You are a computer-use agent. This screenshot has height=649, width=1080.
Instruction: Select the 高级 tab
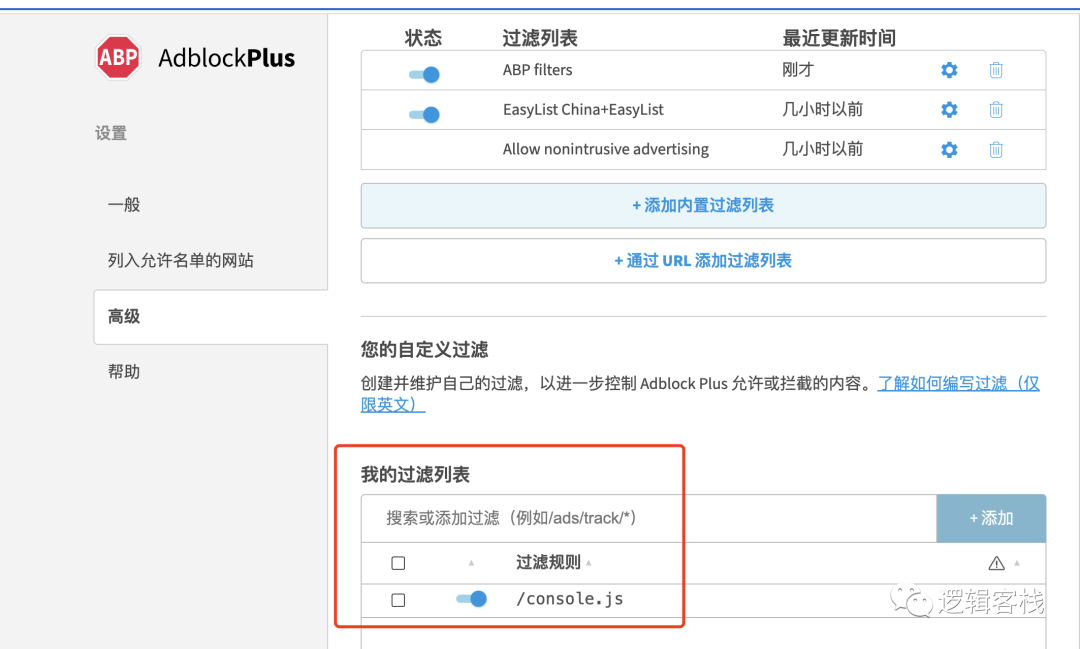211,317
